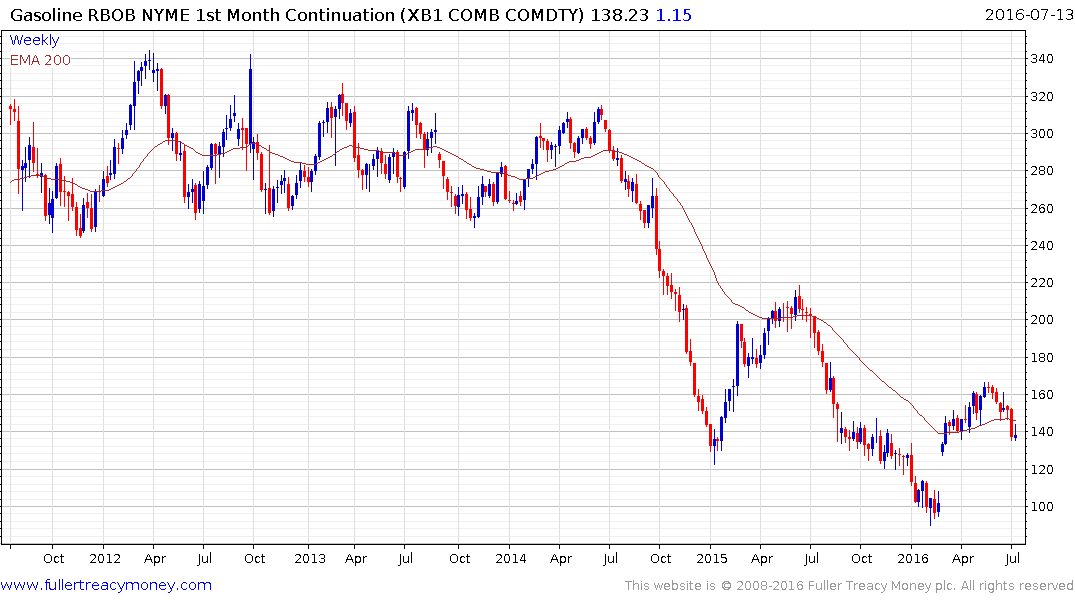
Task: Click the 2012 year label on time axis
Action: pos(105,558)
